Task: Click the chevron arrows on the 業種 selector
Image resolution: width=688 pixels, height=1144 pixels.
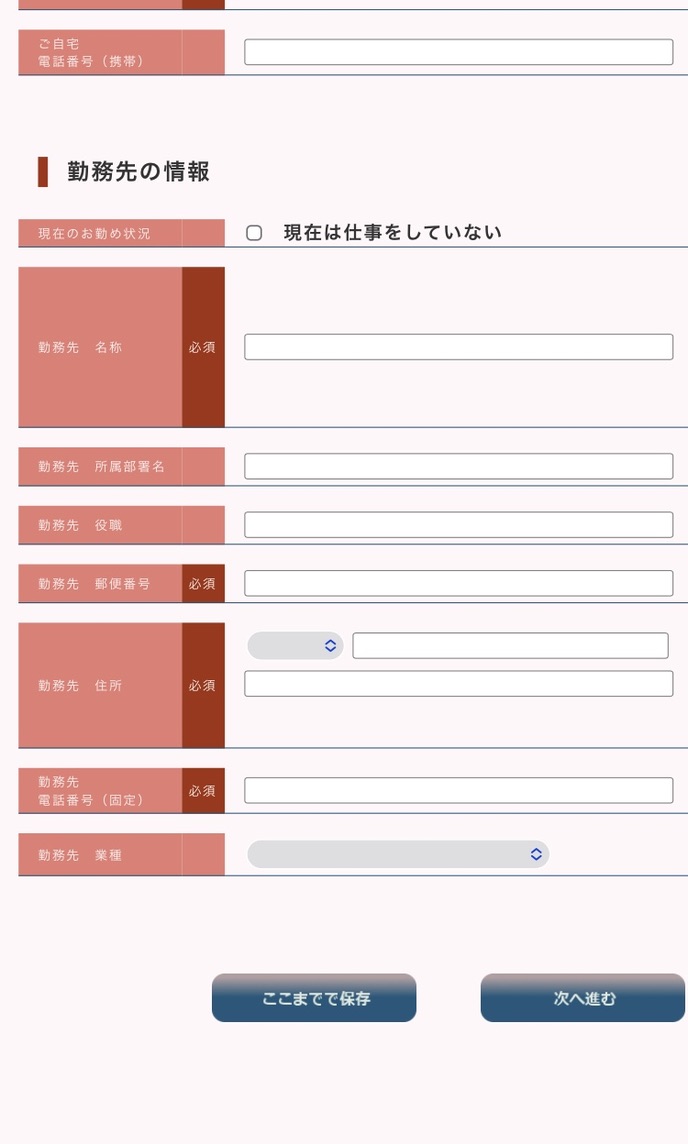Action: 536,854
